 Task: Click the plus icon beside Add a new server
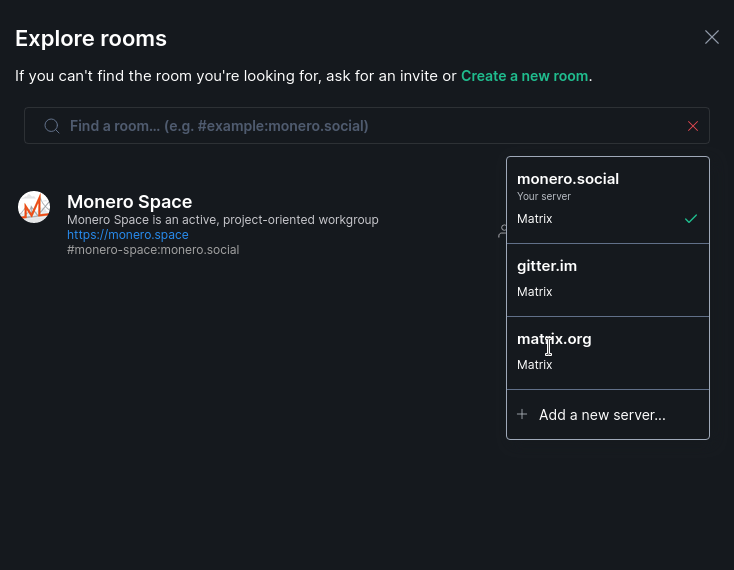pos(522,414)
